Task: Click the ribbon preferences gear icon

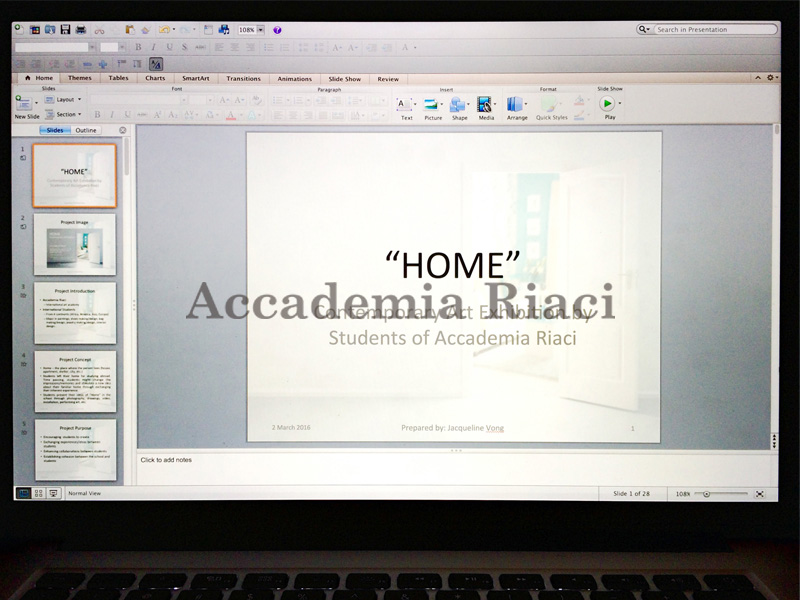Action: 770,78
